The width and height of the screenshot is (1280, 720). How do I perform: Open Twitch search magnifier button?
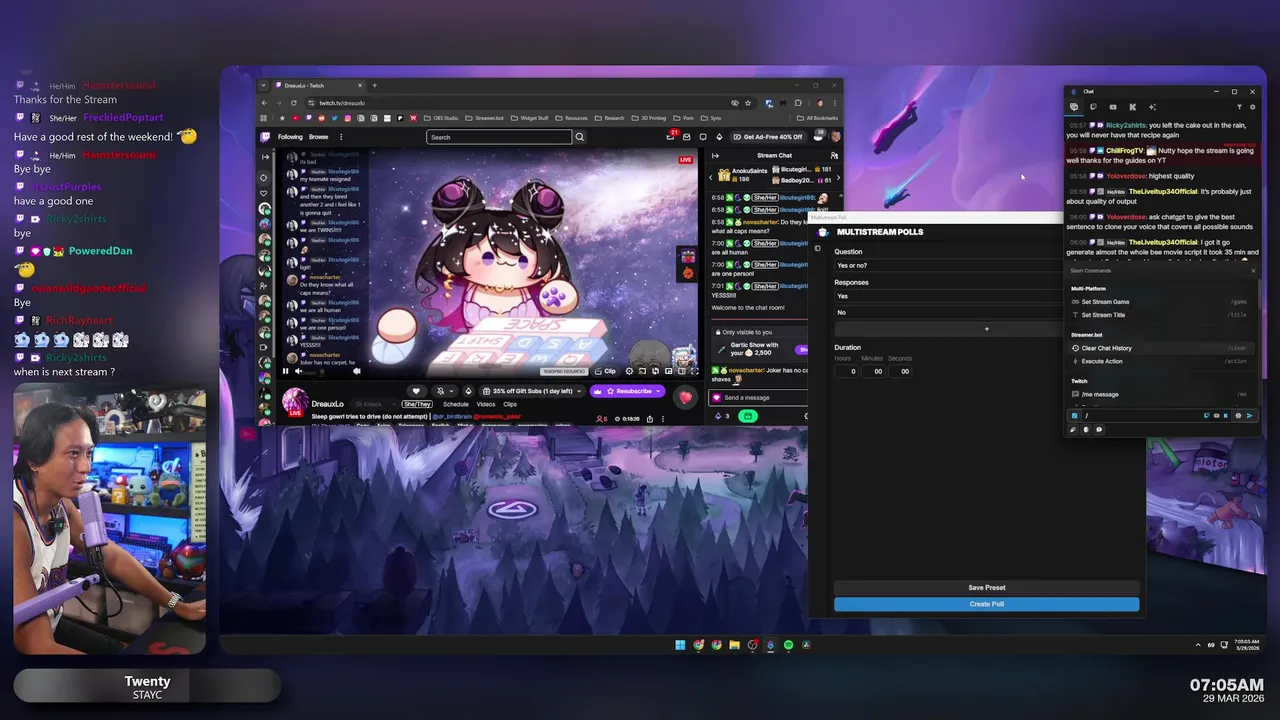(580, 137)
